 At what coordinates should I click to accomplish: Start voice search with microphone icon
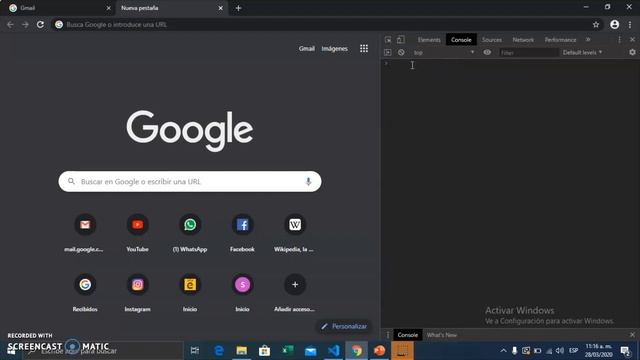308,181
